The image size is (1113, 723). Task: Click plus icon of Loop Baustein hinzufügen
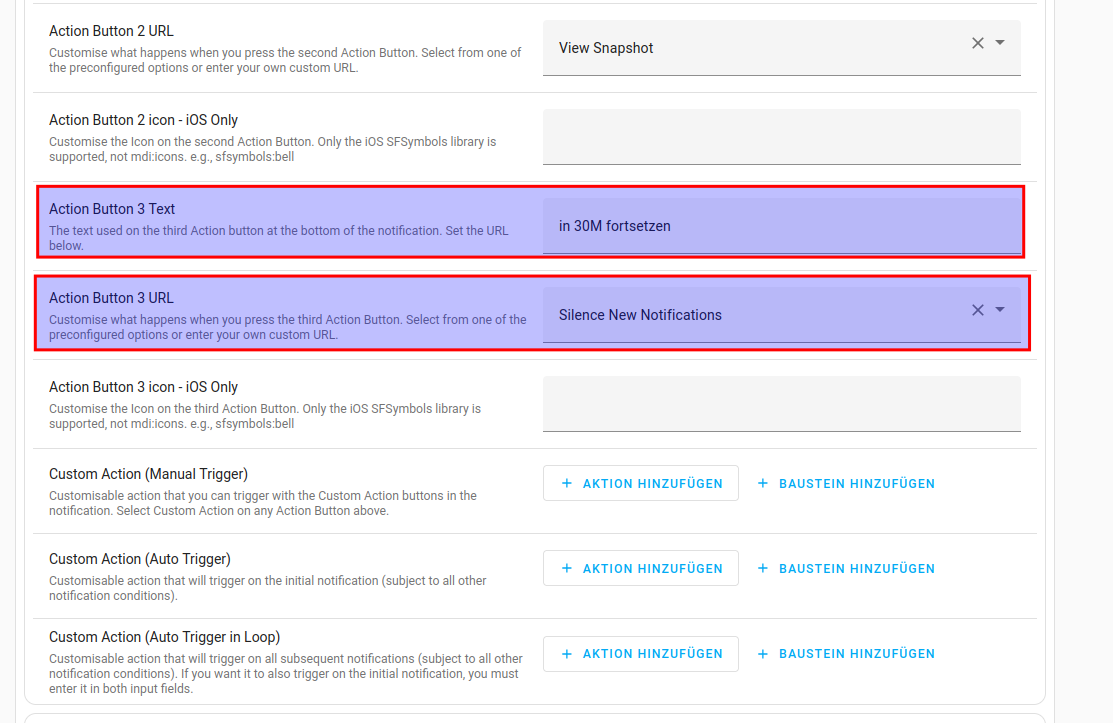763,654
